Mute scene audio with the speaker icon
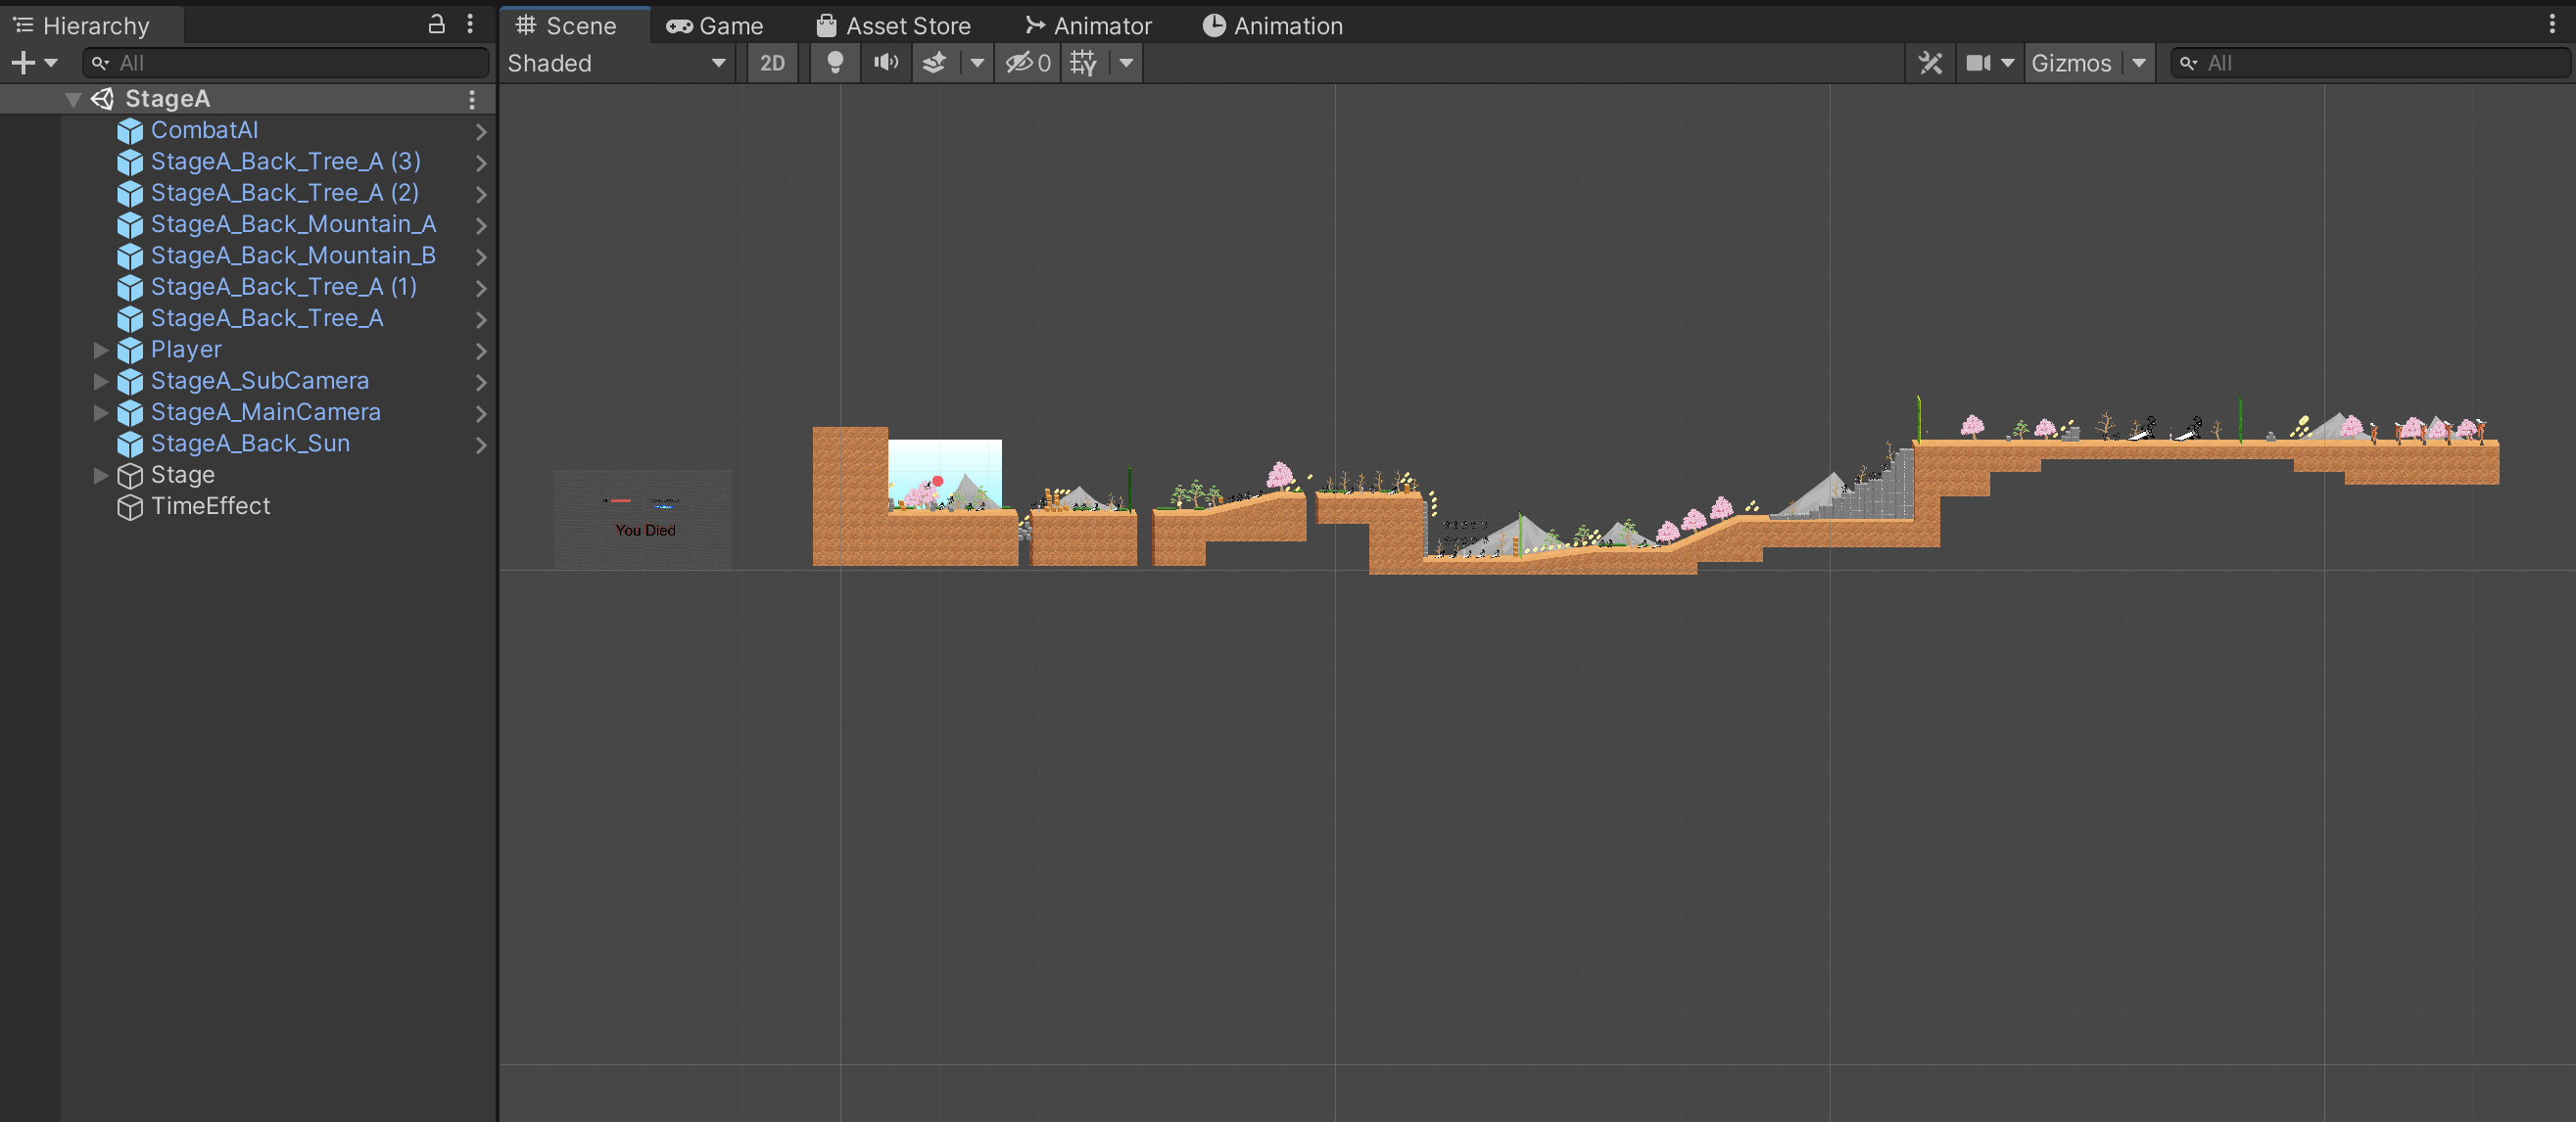This screenshot has height=1122, width=2576. [x=885, y=63]
